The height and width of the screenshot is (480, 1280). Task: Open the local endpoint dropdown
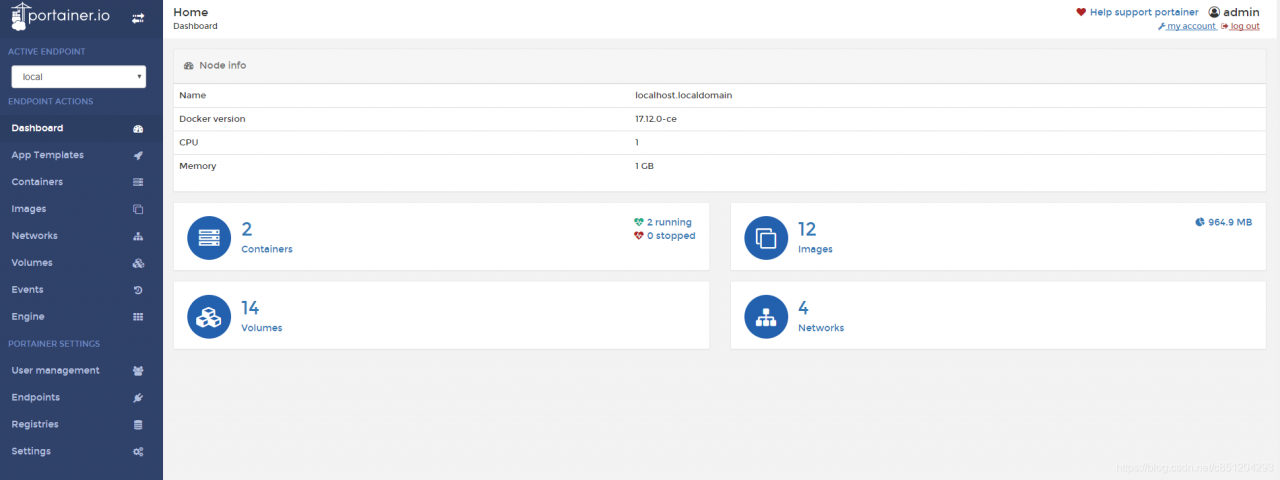coord(78,76)
